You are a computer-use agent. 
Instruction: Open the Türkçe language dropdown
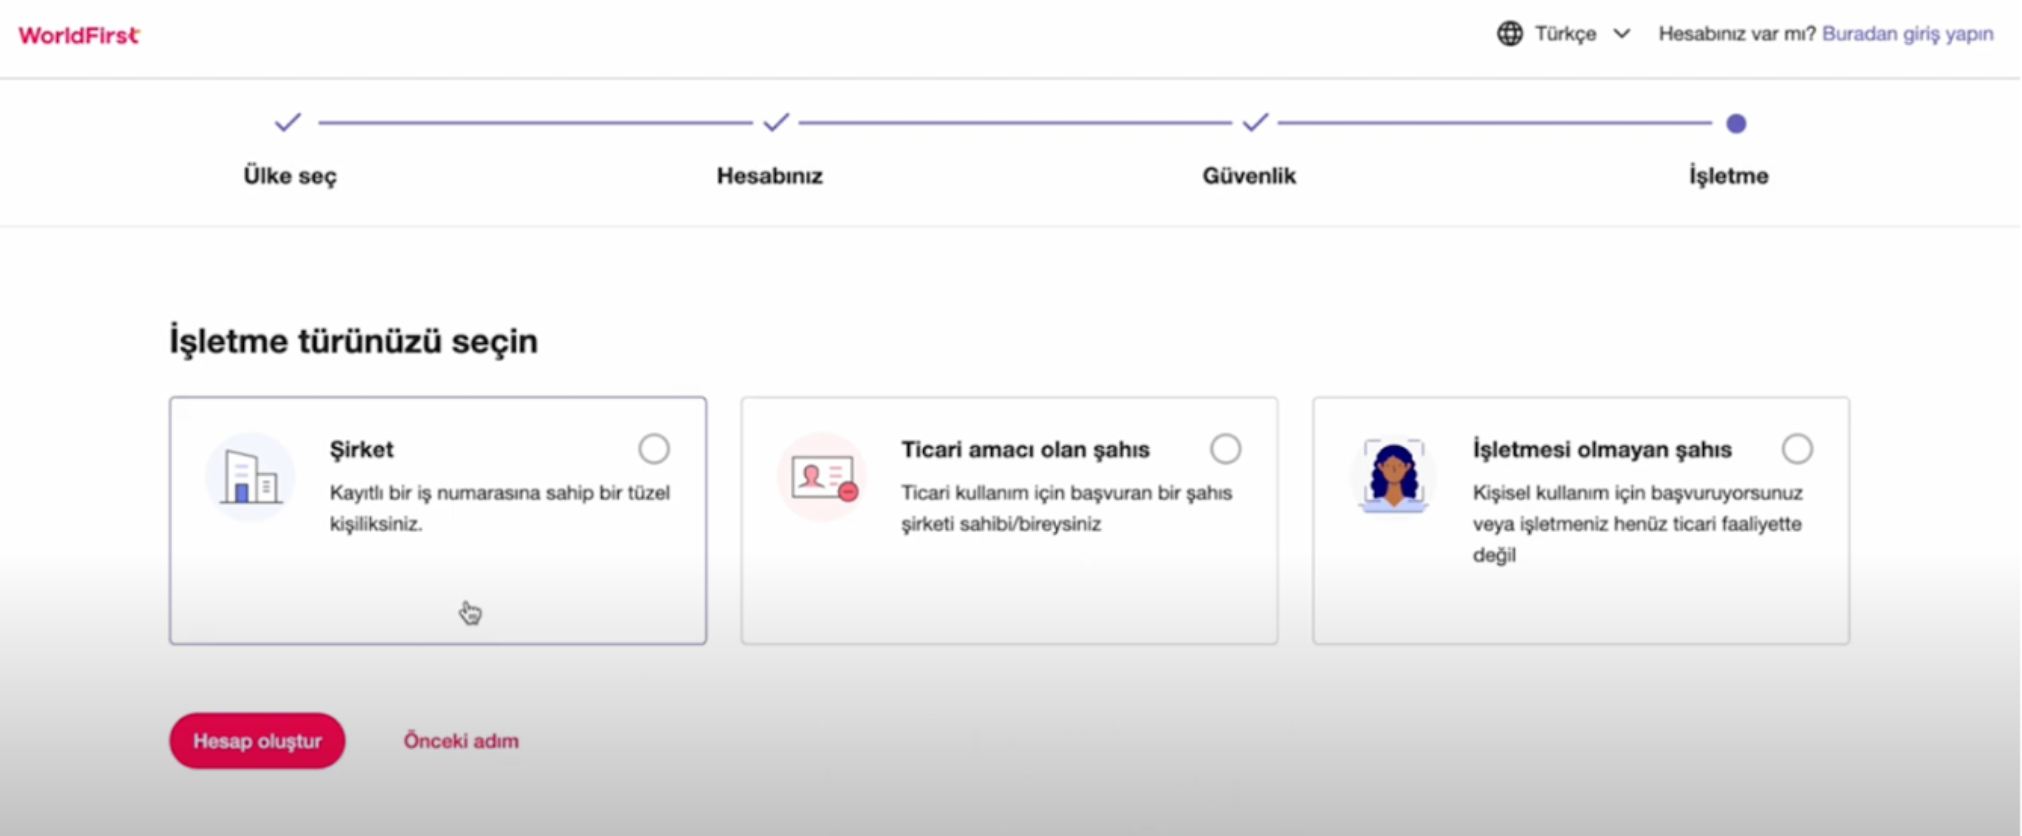[1565, 34]
